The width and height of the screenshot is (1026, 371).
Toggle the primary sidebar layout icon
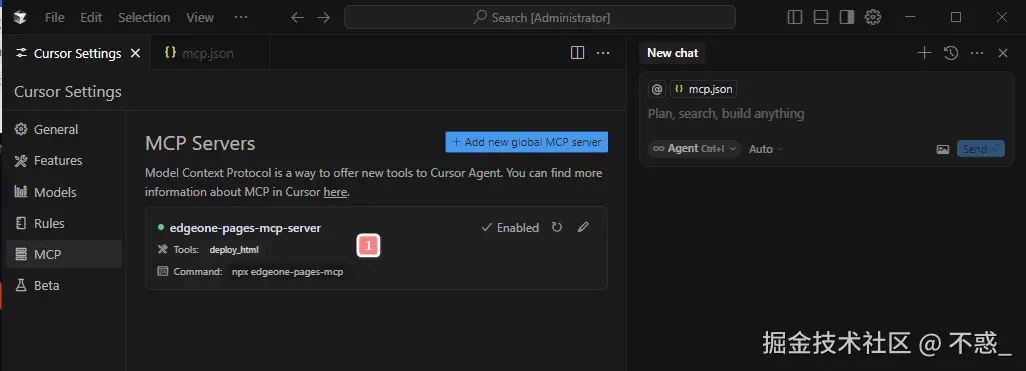[795, 18]
